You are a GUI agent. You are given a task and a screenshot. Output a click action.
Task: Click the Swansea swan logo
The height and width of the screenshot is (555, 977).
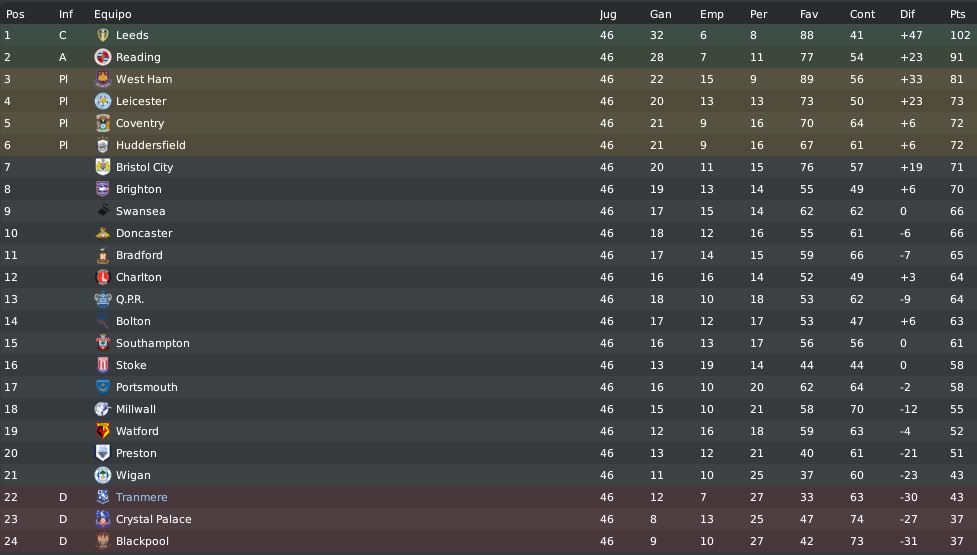point(103,211)
